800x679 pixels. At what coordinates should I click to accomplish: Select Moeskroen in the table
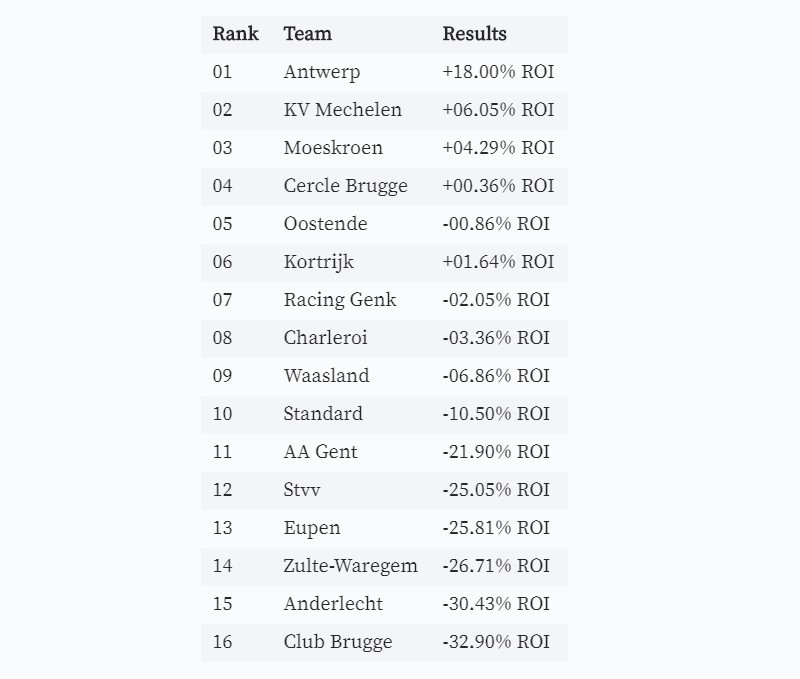coord(333,148)
